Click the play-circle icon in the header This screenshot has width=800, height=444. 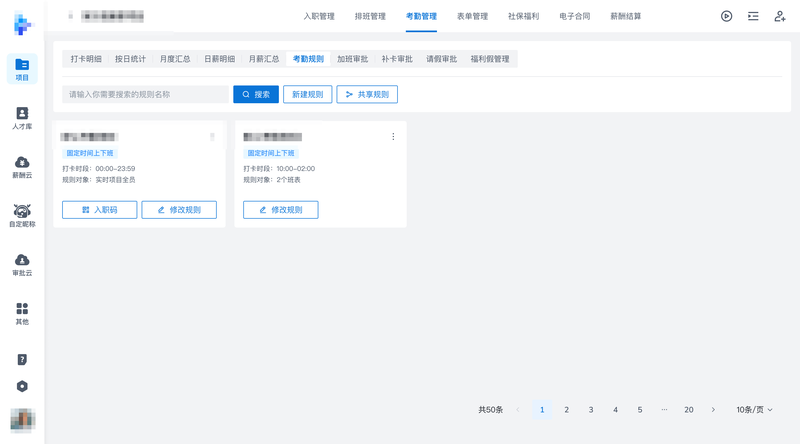coord(727,16)
